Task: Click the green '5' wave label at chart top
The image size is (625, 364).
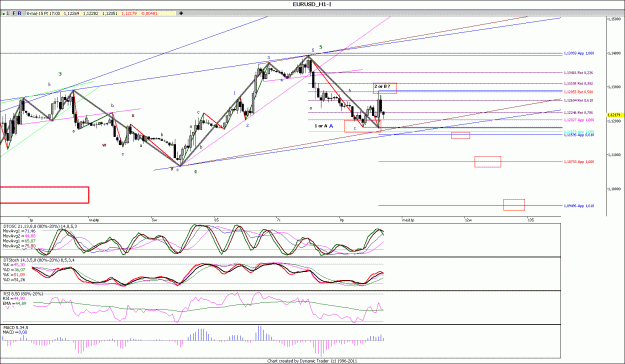Action: pos(320,47)
